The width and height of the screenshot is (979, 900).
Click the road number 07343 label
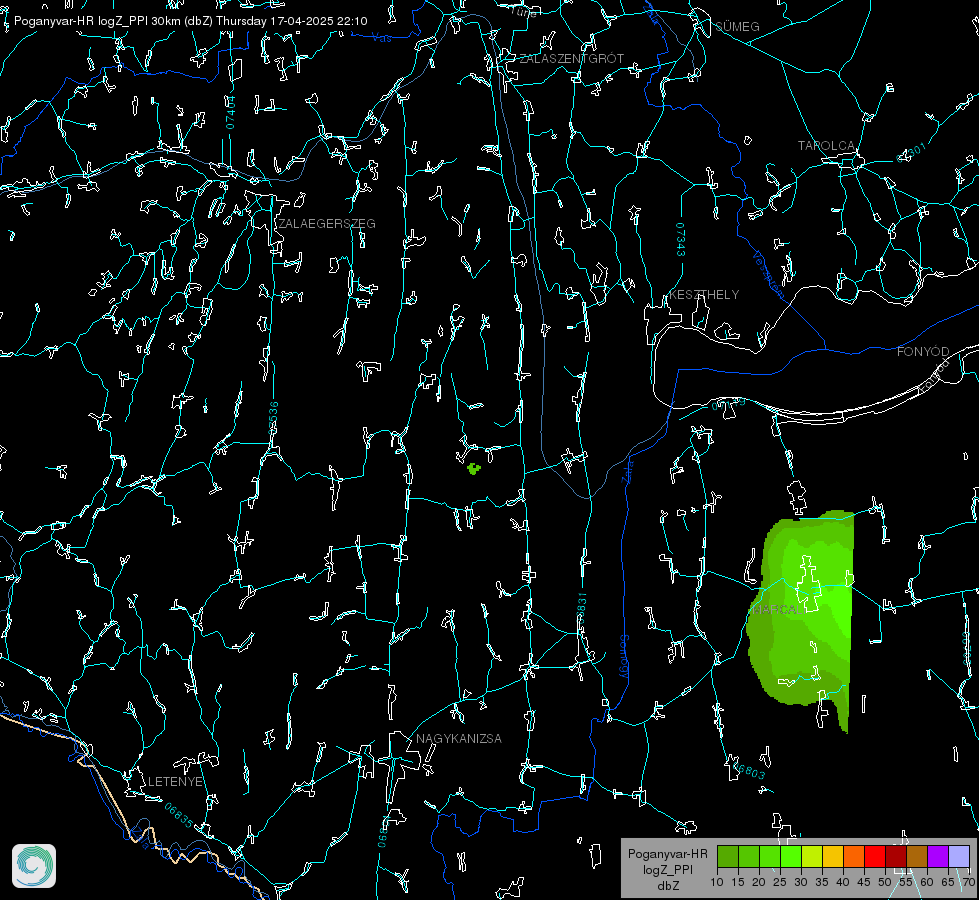click(x=681, y=240)
